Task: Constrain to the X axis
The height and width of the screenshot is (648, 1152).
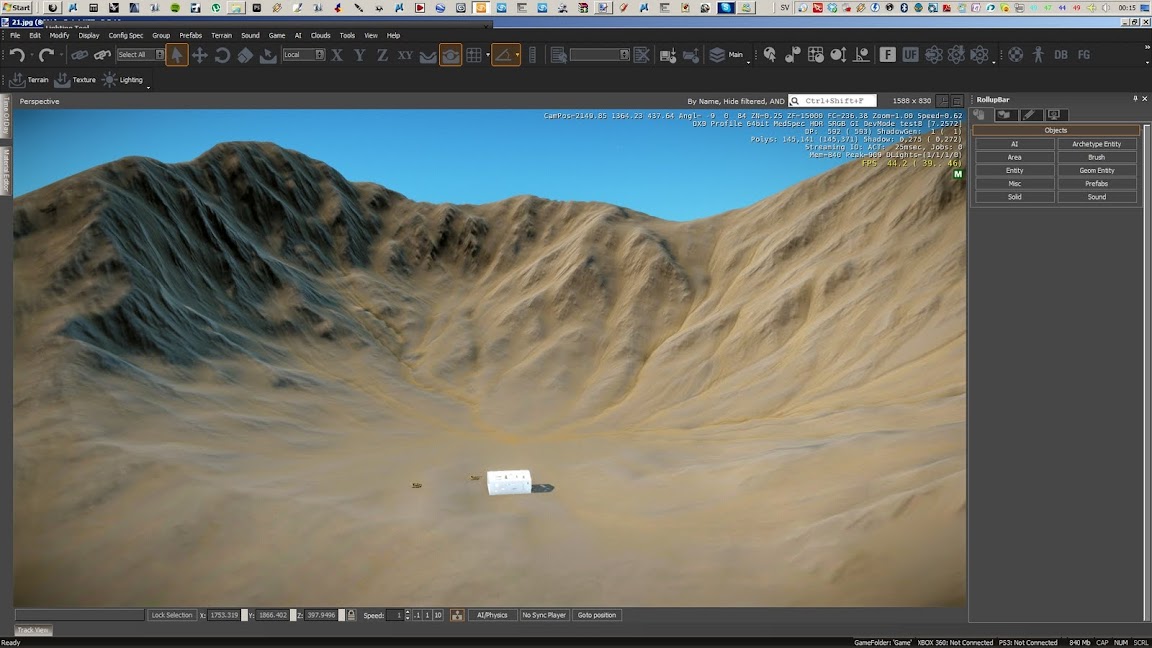Action: coord(336,55)
